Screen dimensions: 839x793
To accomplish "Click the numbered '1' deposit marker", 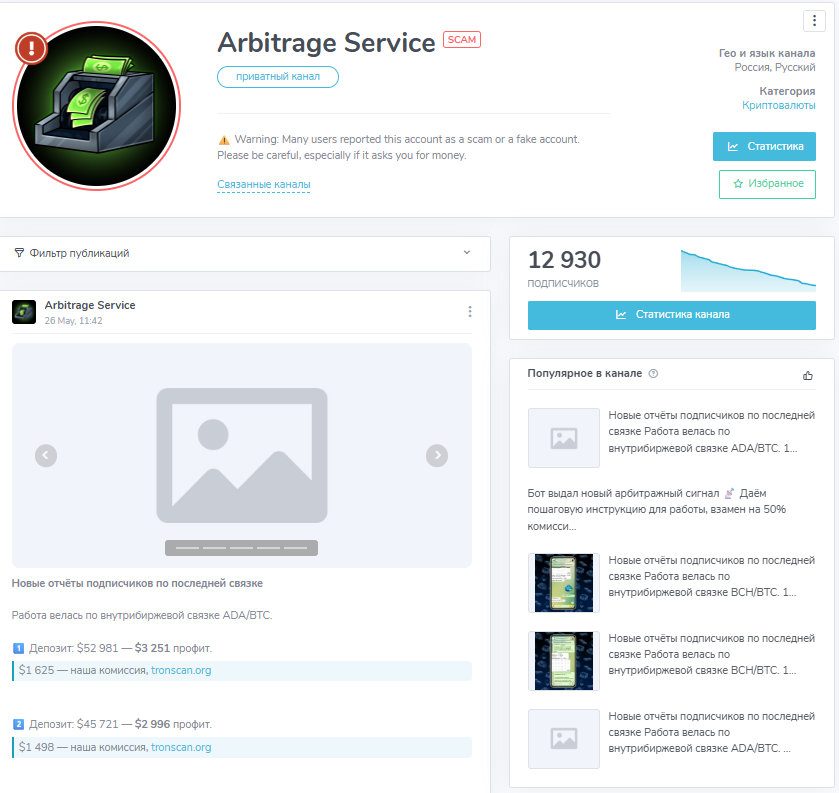I will pos(18,649).
